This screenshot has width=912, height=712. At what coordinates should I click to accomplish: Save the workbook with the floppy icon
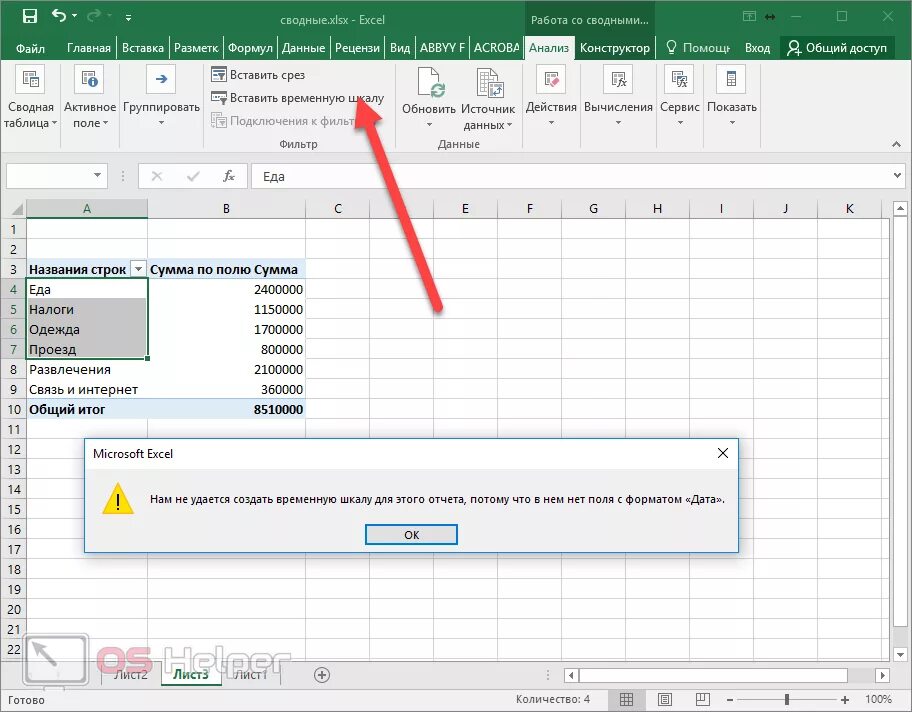(x=30, y=16)
